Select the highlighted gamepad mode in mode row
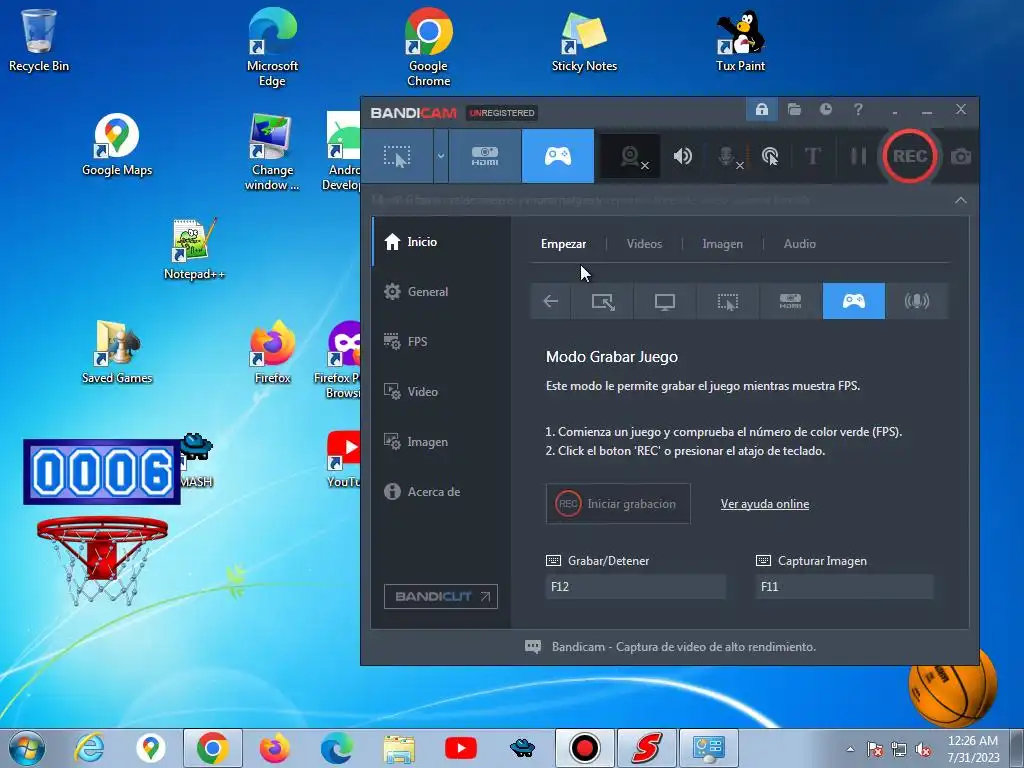 (x=854, y=301)
